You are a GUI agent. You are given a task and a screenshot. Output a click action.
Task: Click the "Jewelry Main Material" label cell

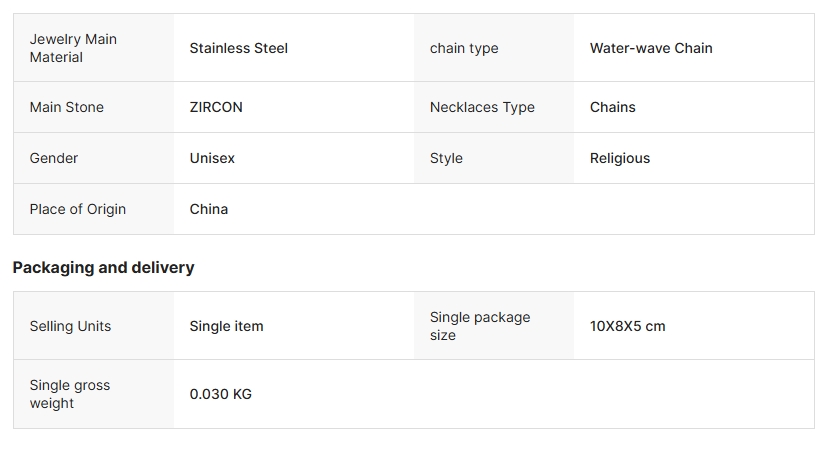pos(73,48)
